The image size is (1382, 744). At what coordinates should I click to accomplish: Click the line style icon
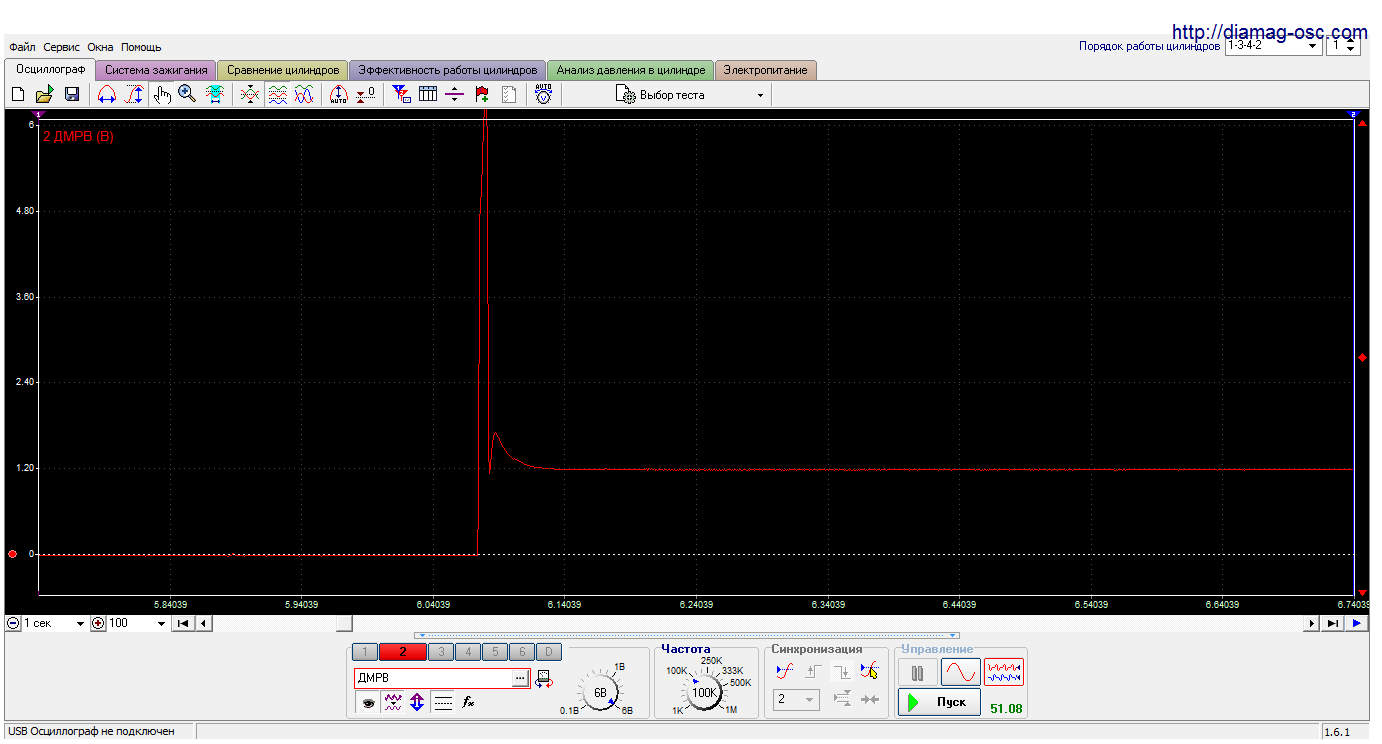[443, 703]
